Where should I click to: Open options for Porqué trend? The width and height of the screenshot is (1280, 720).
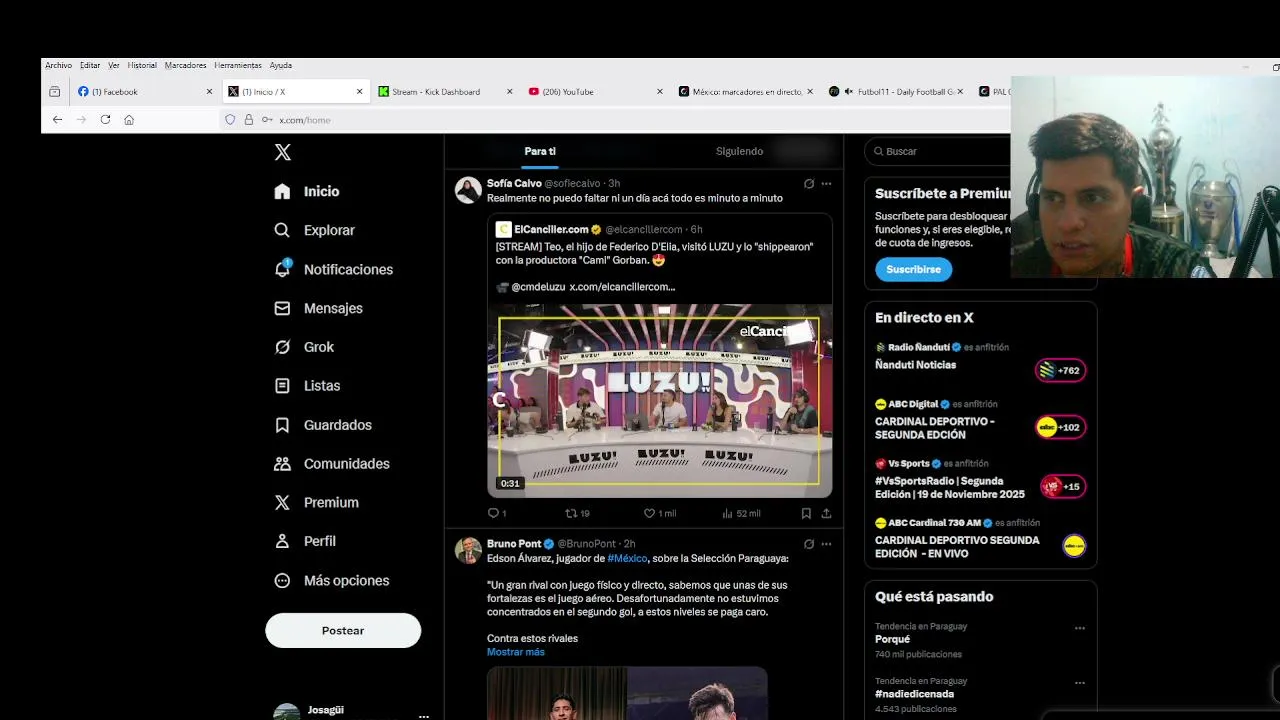(1079, 628)
